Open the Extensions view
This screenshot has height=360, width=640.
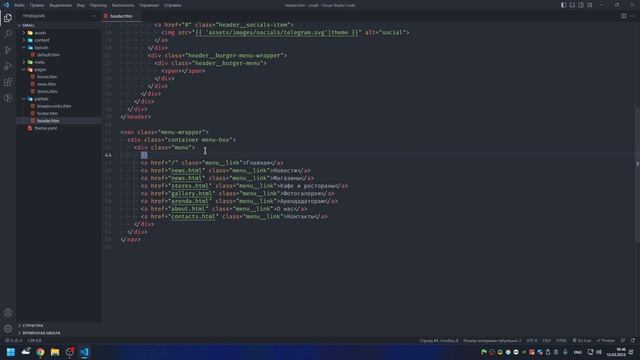point(8,82)
